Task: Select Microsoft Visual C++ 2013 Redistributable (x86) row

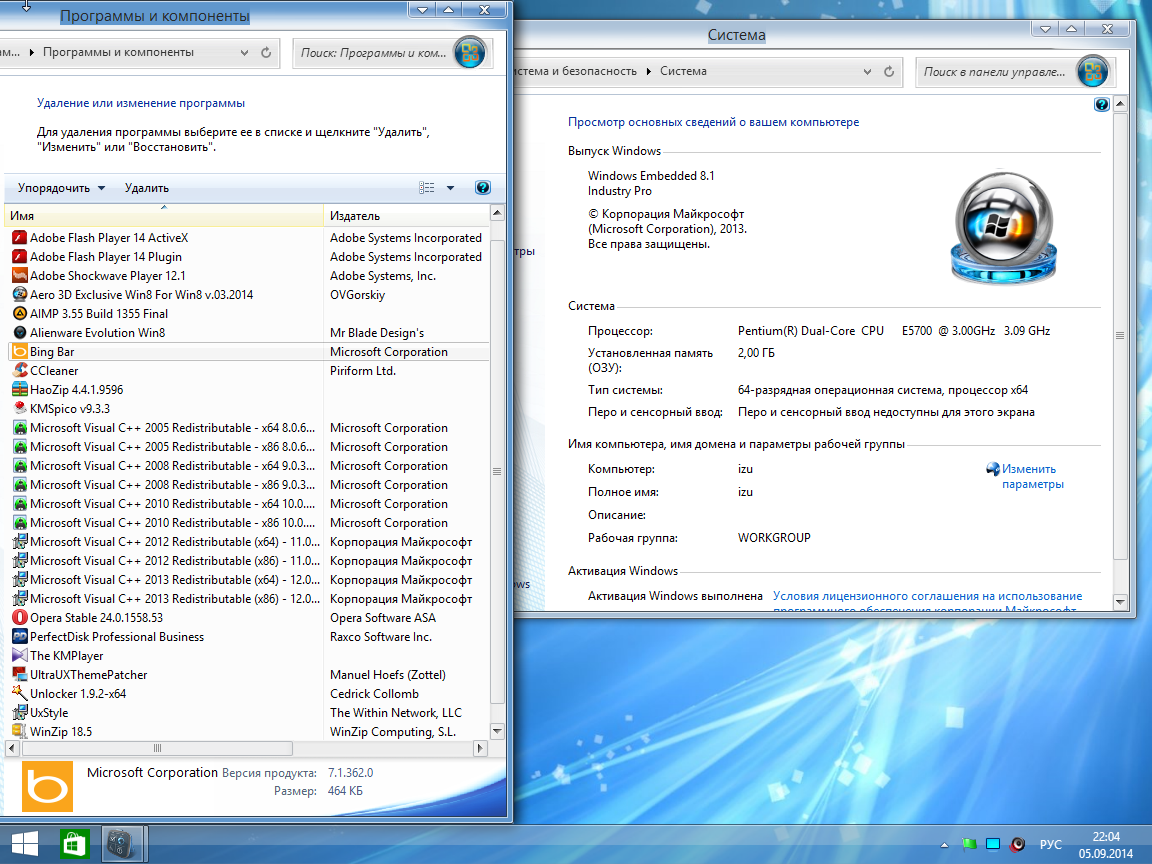Action: point(248,599)
